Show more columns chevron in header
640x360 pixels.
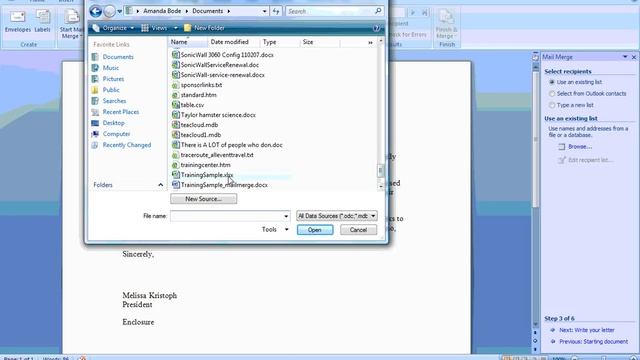[x=370, y=42]
